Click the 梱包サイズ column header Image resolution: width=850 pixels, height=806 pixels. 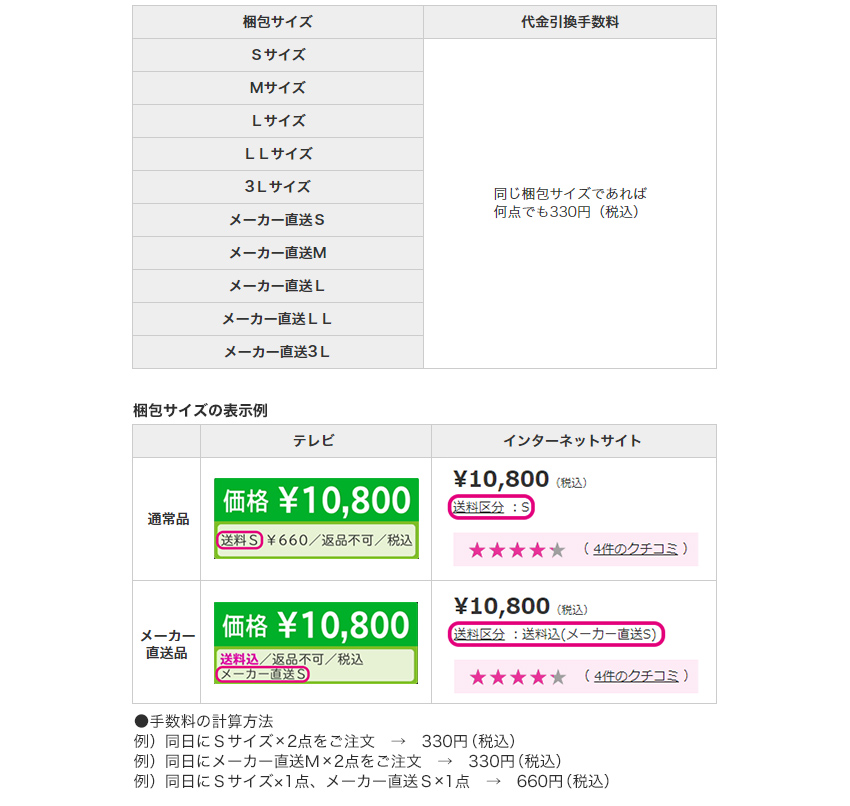[x=278, y=22]
